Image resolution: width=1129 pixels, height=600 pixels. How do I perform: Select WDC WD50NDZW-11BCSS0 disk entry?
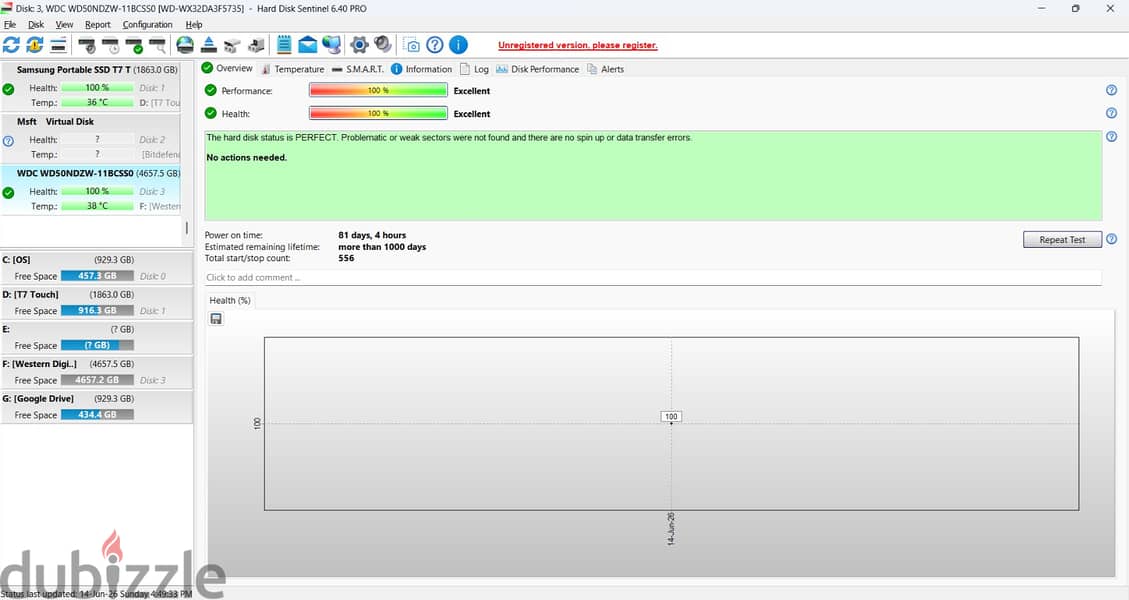click(91, 189)
